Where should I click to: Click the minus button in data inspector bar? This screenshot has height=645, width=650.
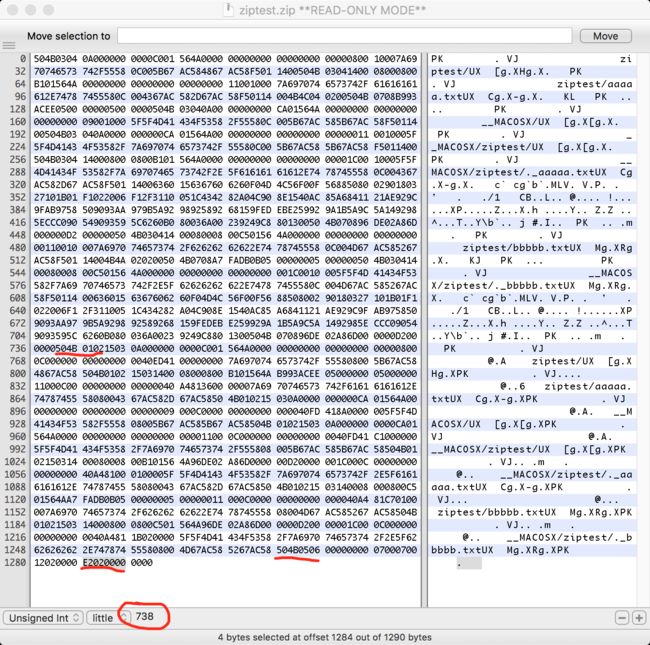(x=622, y=618)
